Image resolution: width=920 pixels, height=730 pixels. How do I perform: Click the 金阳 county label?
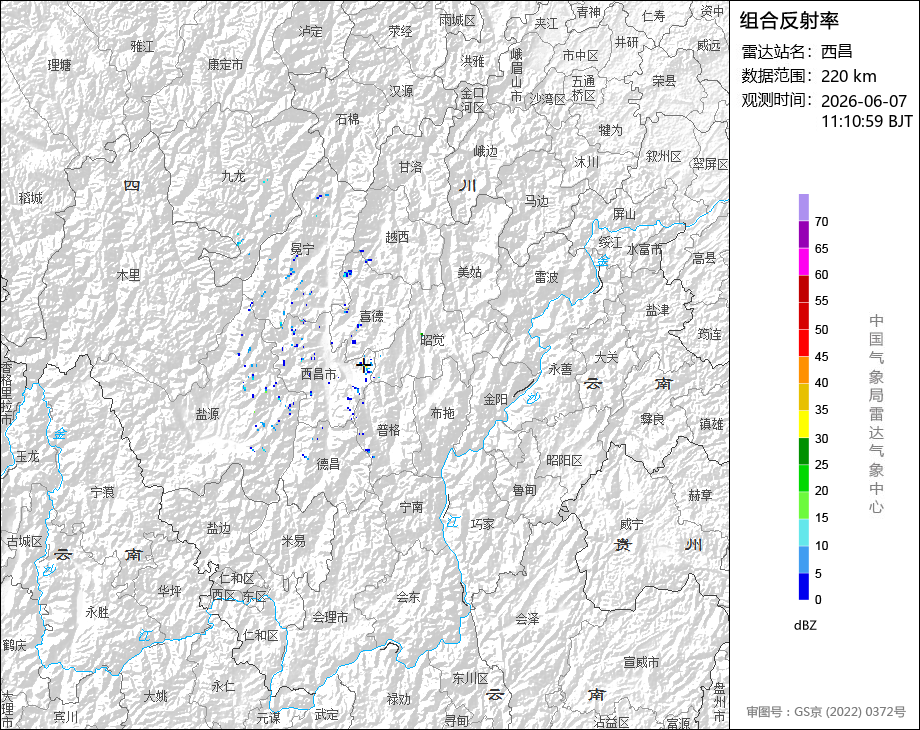point(495,399)
